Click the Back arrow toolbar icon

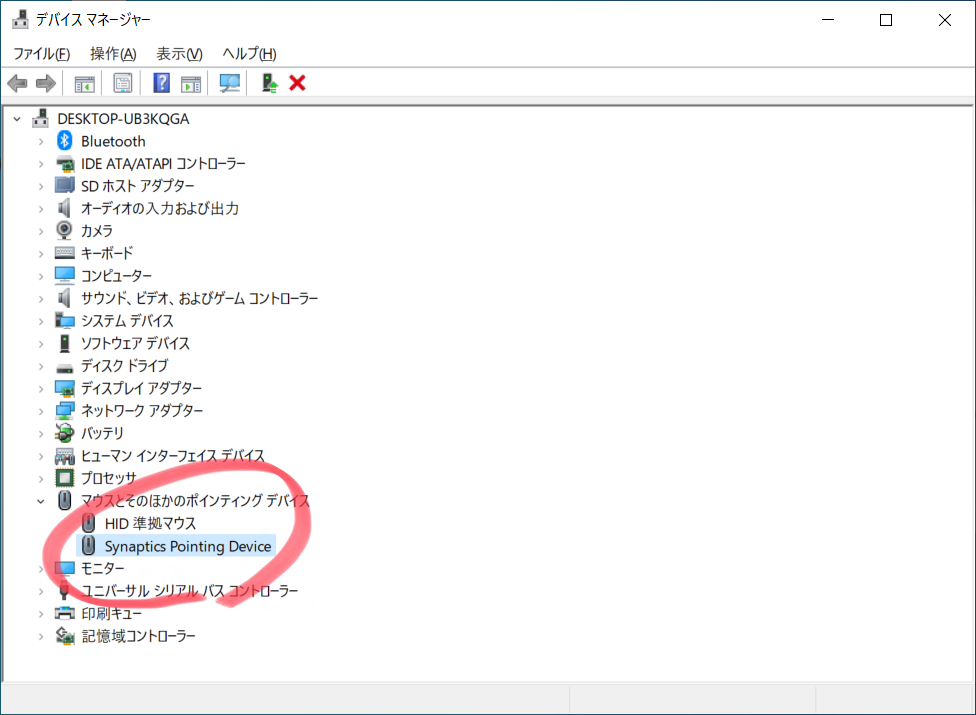tap(17, 83)
